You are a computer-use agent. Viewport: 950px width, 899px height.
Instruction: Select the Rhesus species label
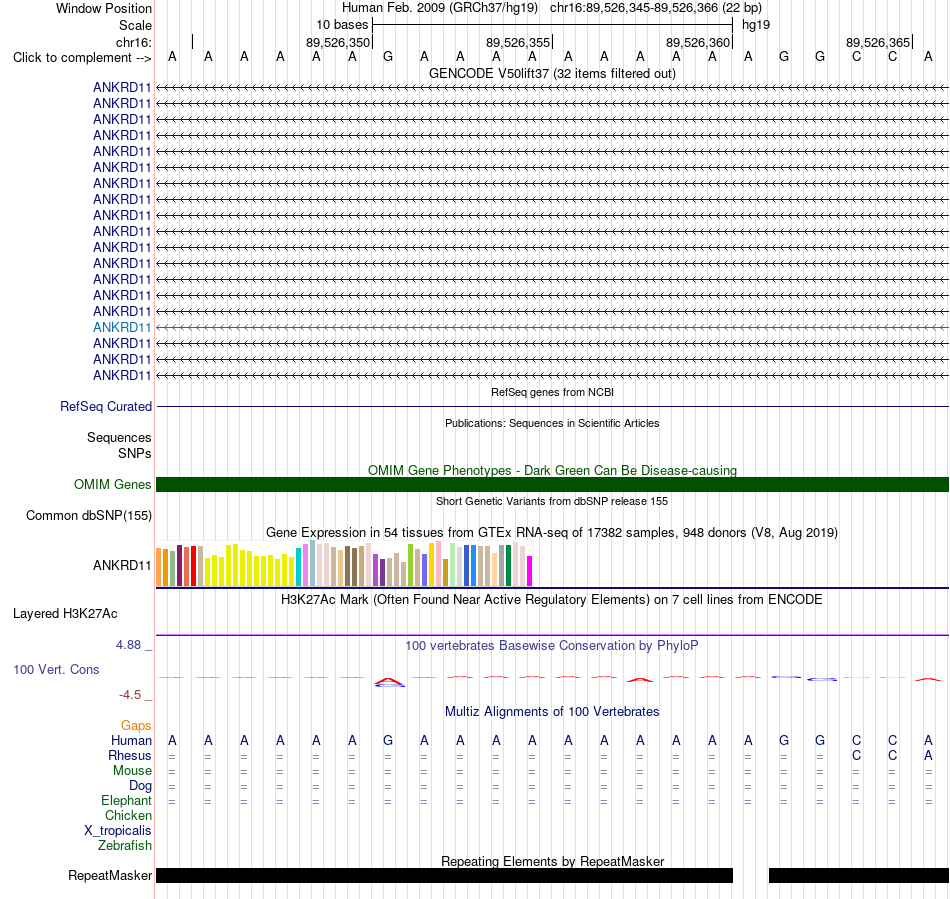pyautogui.click(x=130, y=755)
